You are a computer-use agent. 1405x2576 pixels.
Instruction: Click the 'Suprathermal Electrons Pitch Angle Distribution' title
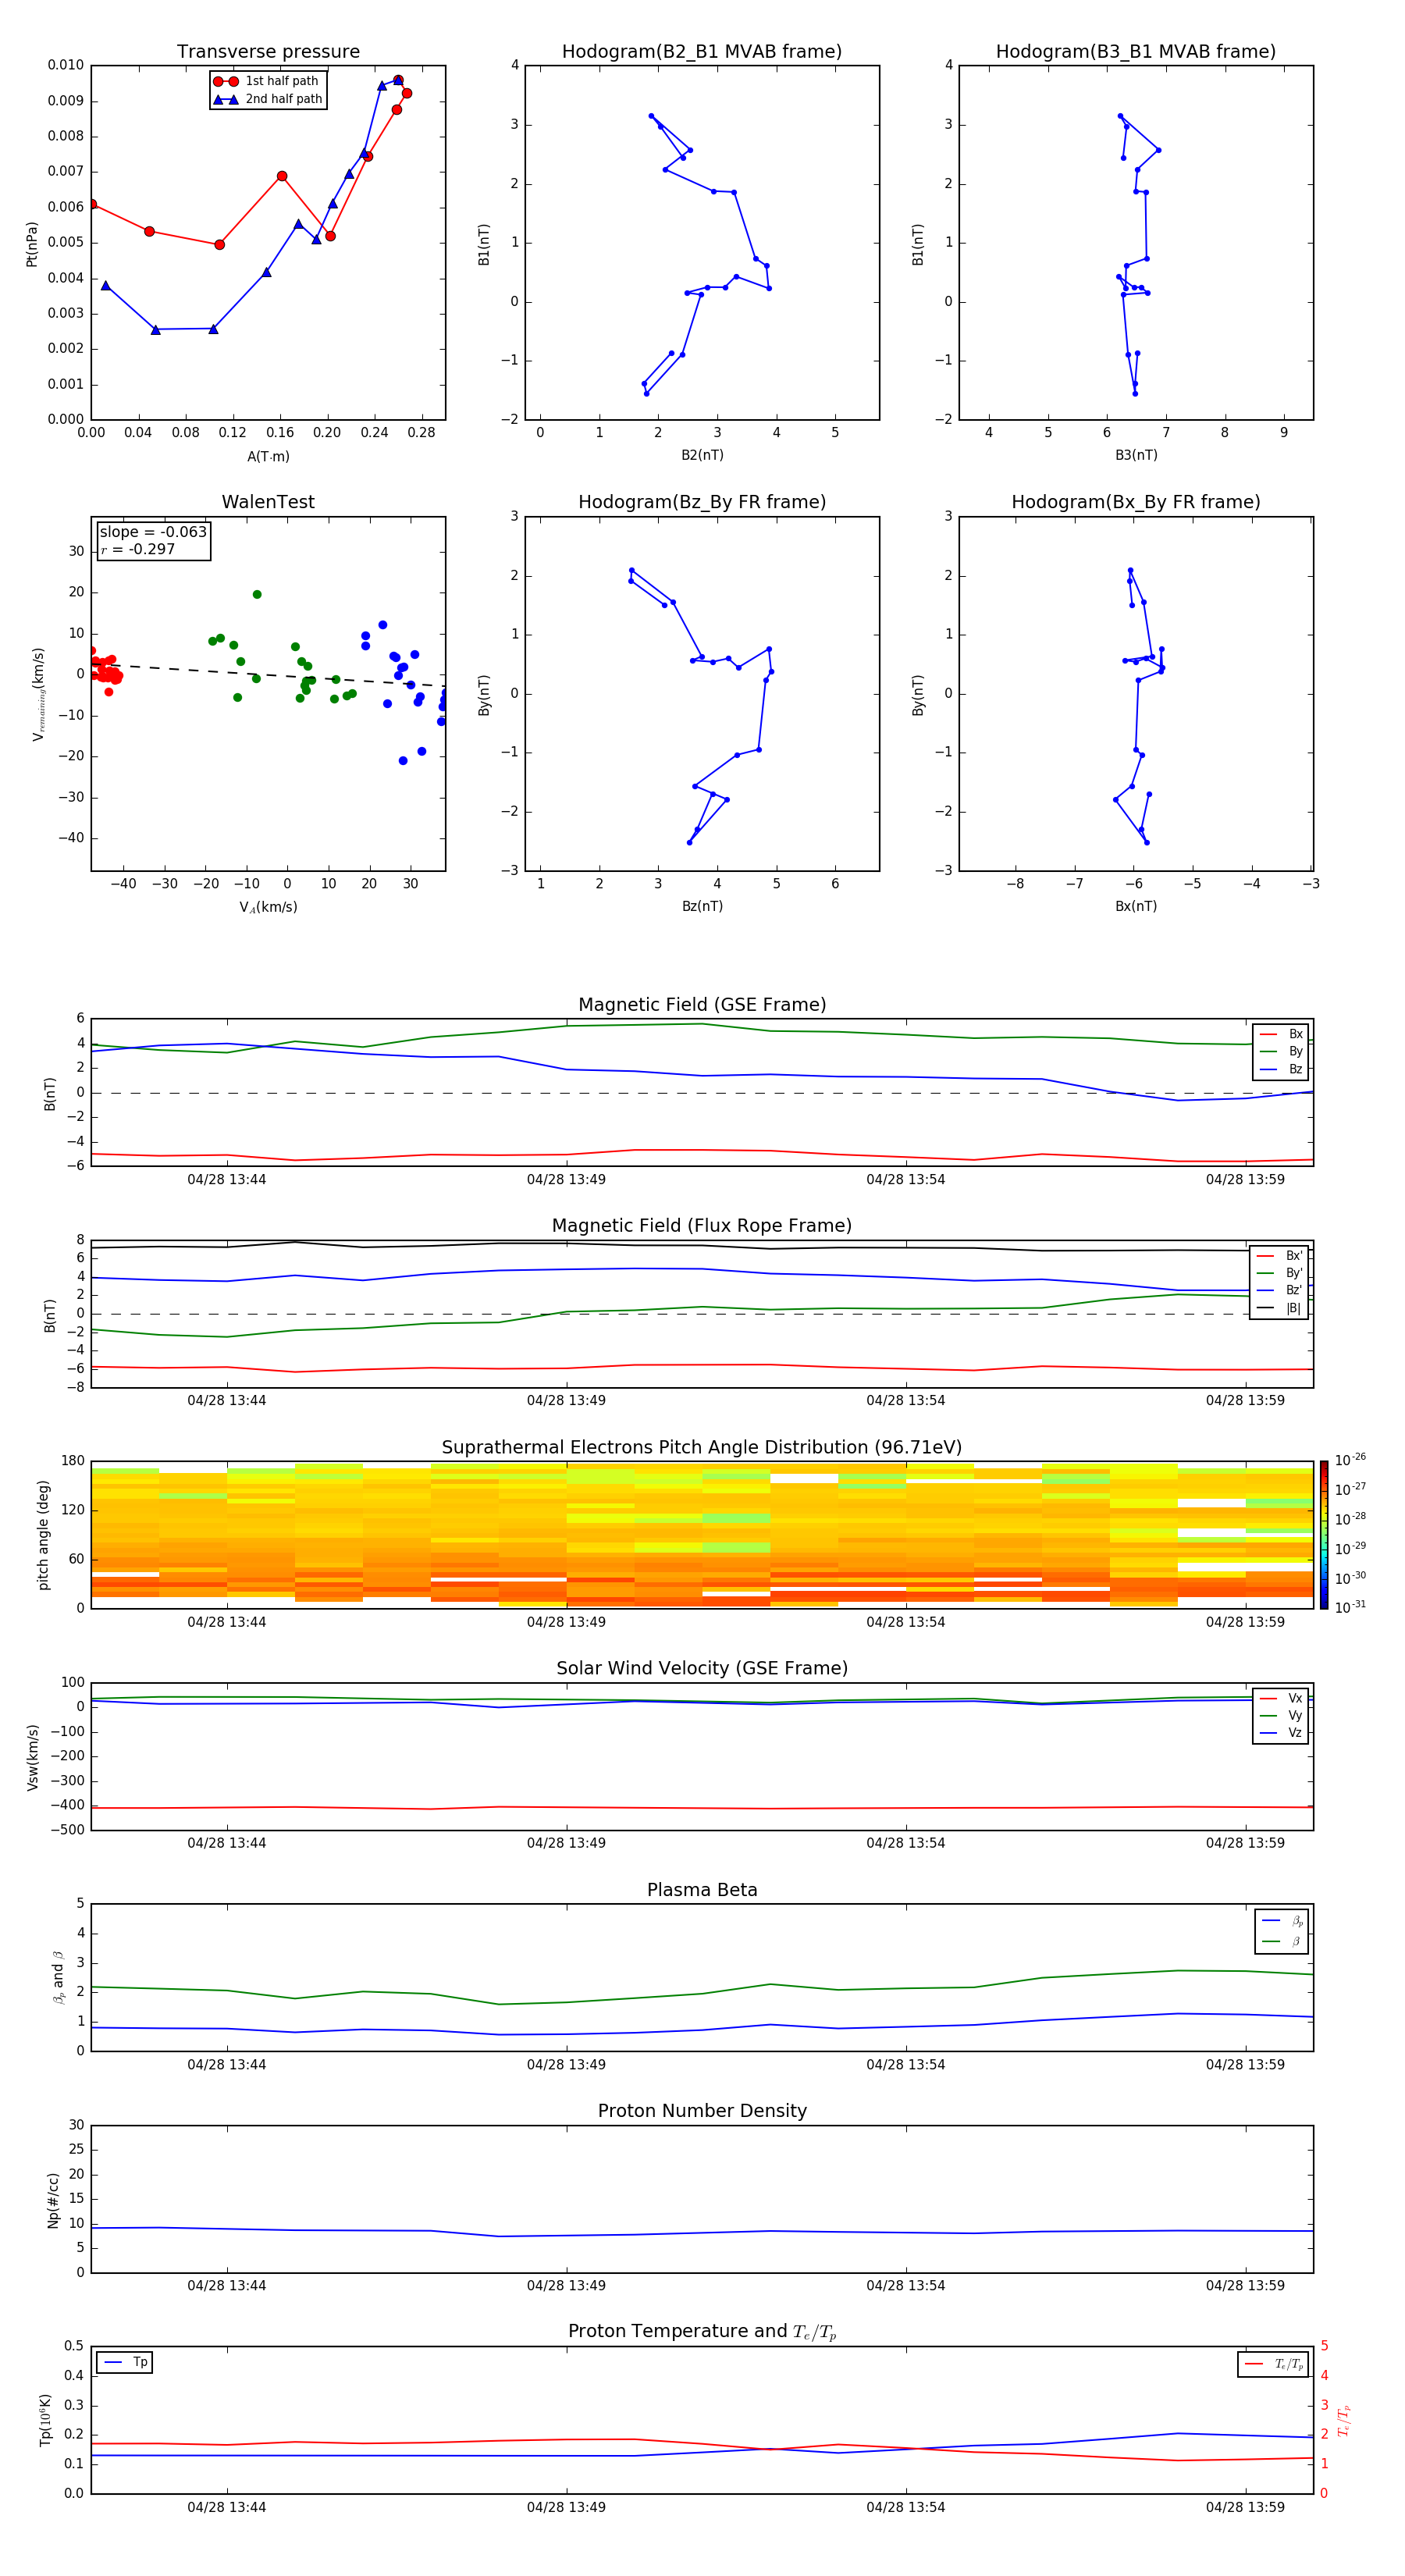[702, 1448]
